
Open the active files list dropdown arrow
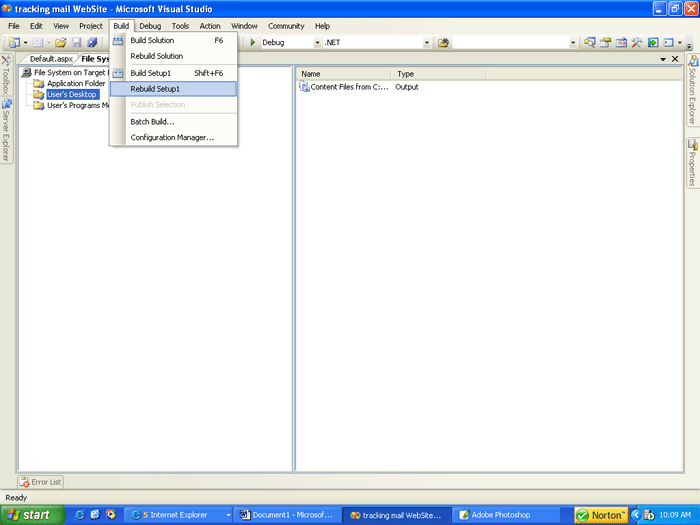(x=663, y=59)
